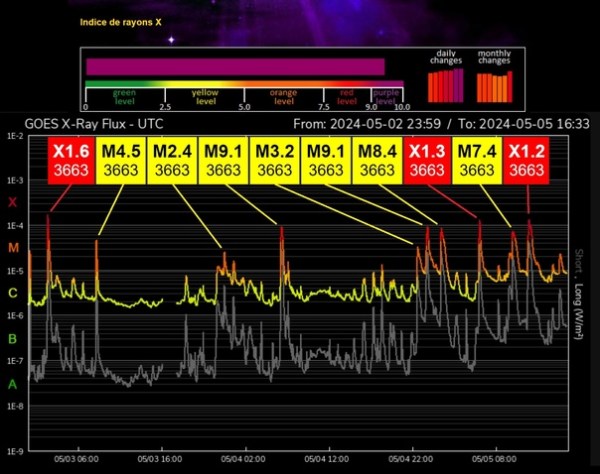
Task: Click the green level scale label
Action: [x=125, y=97]
